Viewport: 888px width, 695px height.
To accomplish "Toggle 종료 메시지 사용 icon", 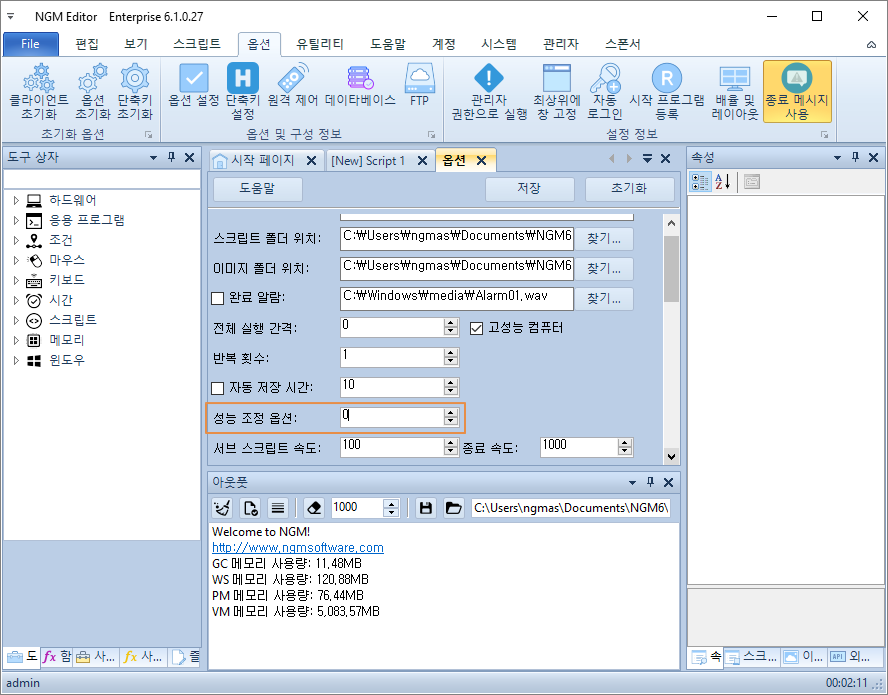I will (x=797, y=92).
